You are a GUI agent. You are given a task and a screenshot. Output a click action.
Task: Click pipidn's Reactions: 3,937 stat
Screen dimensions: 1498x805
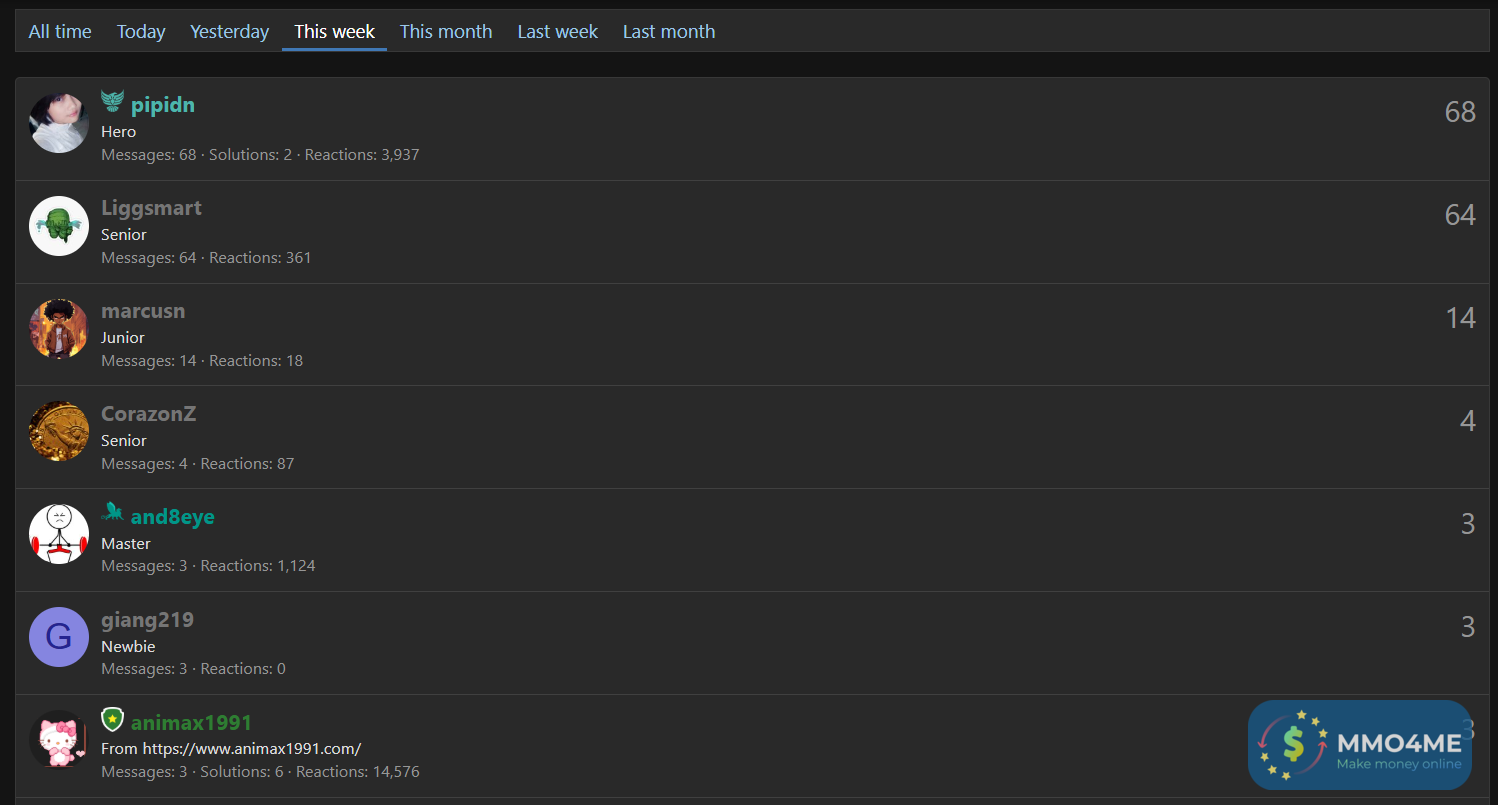(362, 155)
